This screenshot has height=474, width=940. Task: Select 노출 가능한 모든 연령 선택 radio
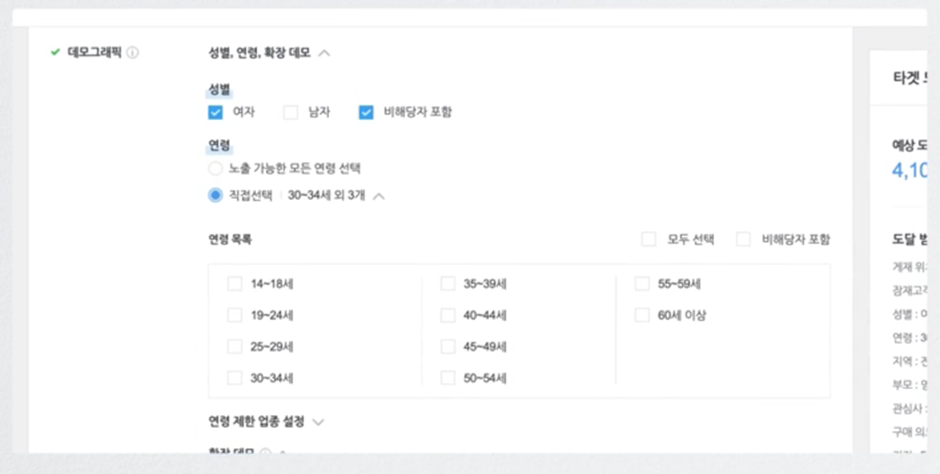[215, 168]
